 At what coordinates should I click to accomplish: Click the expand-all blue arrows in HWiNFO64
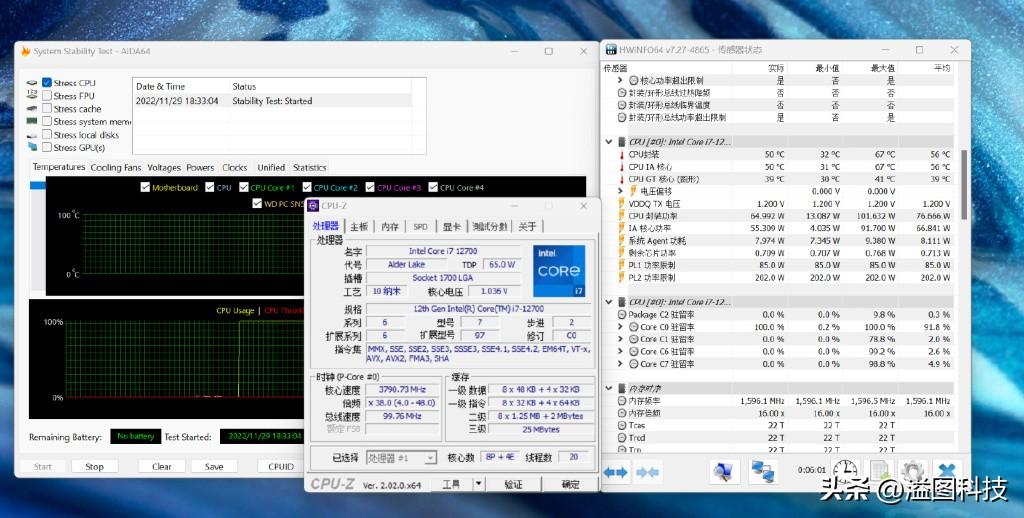point(615,472)
